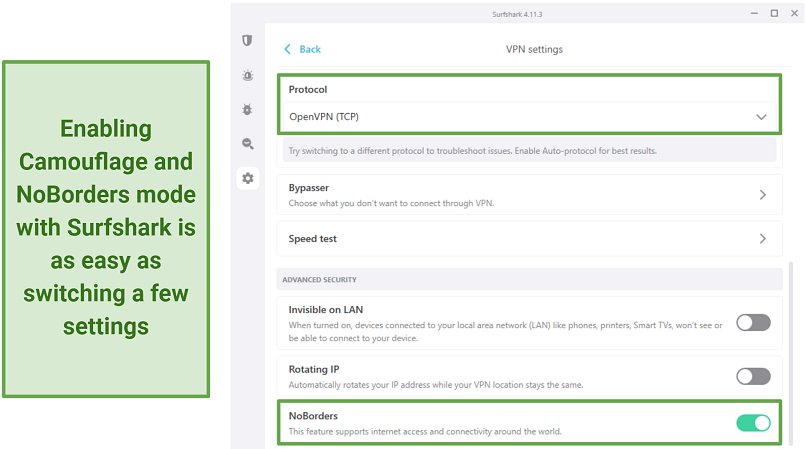The height and width of the screenshot is (449, 806).
Task: Go Back to previous settings page
Action: point(310,49)
